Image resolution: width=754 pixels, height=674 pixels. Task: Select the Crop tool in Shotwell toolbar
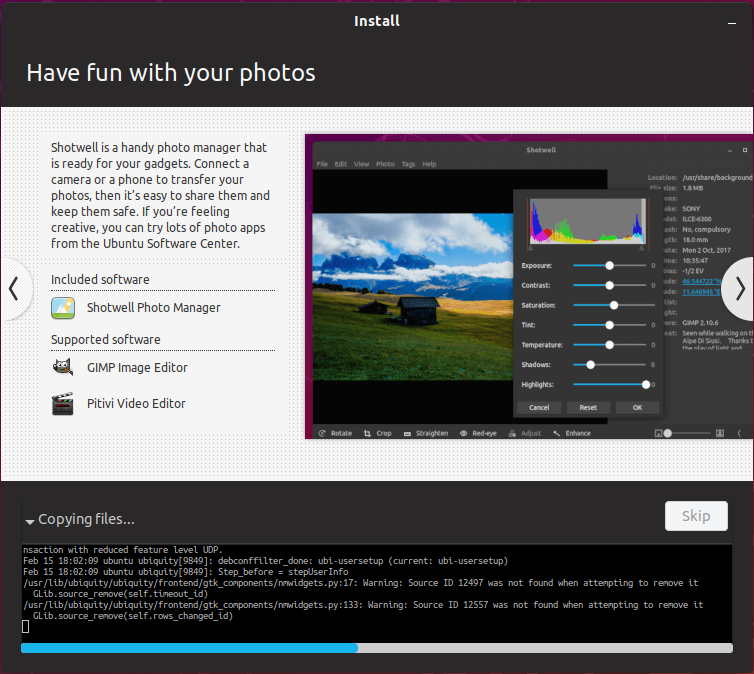click(368, 433)
